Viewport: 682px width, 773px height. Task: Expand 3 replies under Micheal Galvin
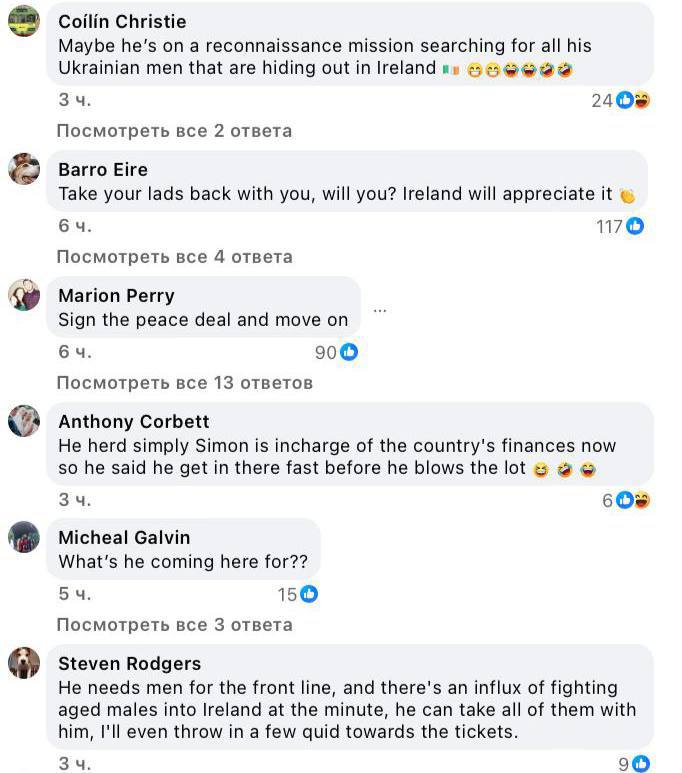174,625
